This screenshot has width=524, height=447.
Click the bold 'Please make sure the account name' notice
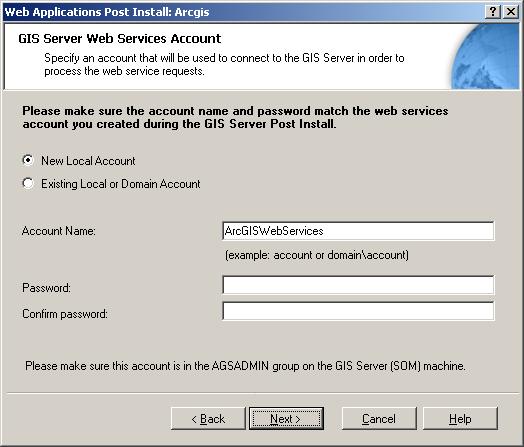coord(235,117)
